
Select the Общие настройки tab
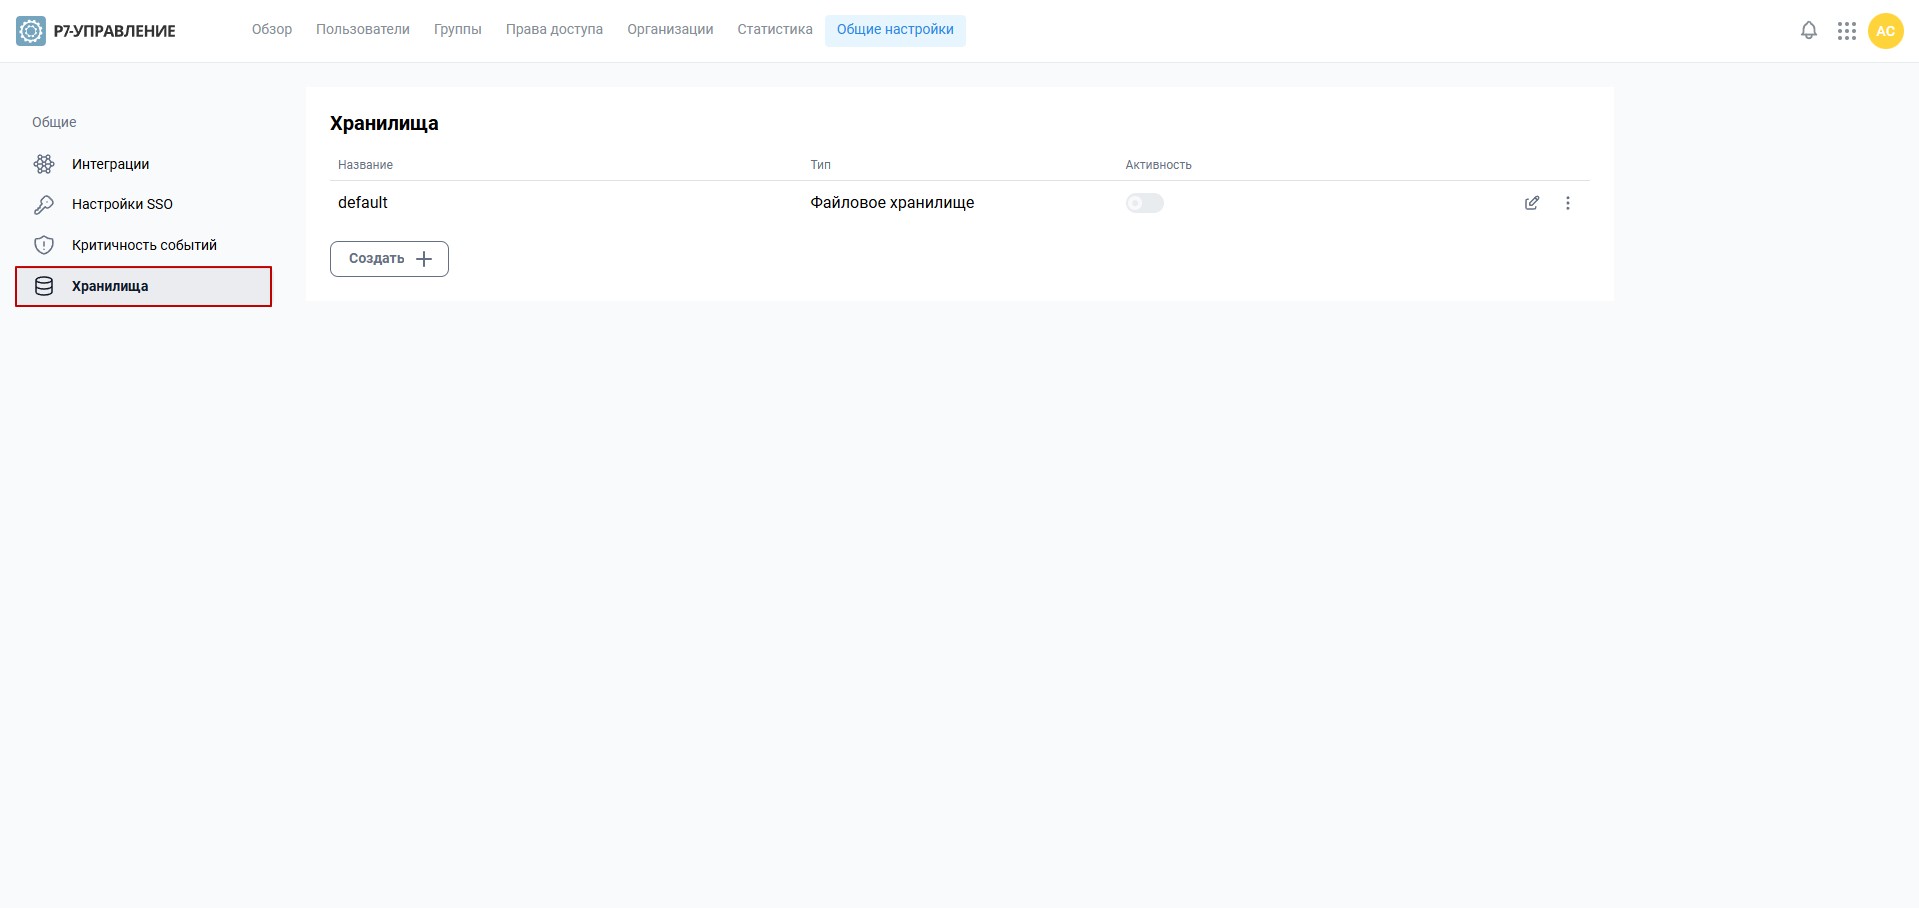click(895, 30)
